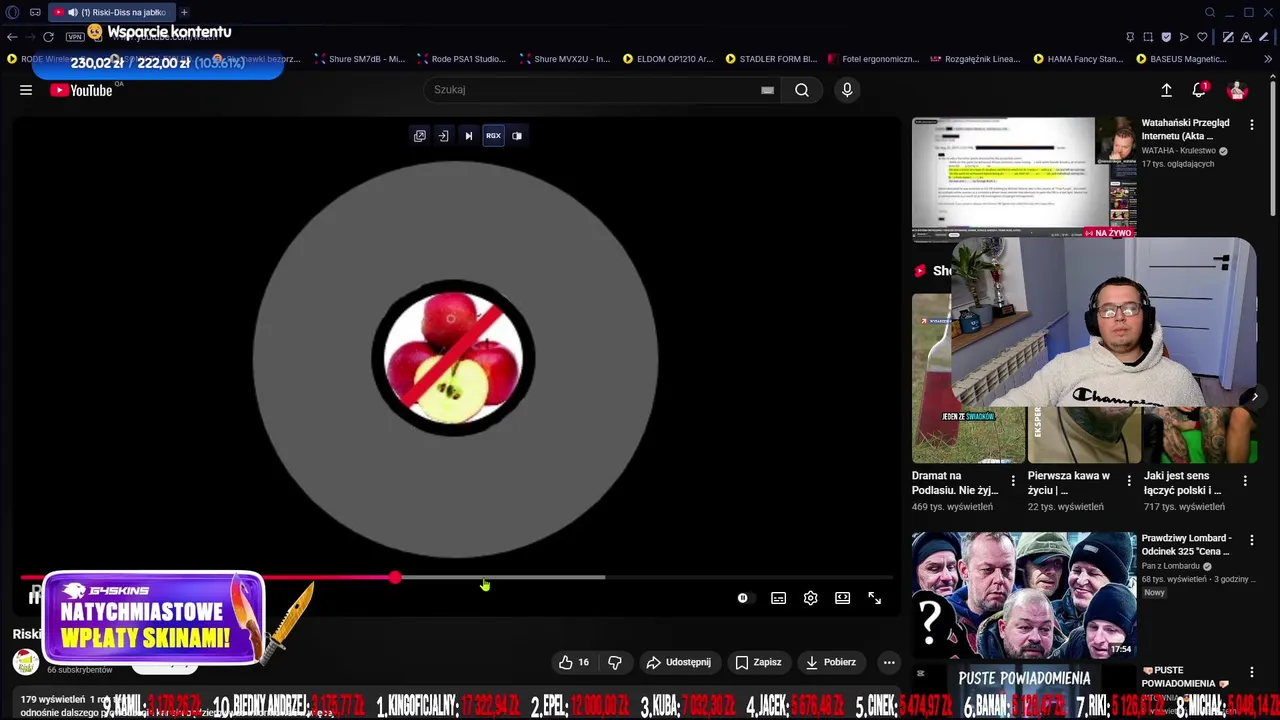Open STADLER FORM bookmark
The image size is (1280, 720).
point(771,59)
